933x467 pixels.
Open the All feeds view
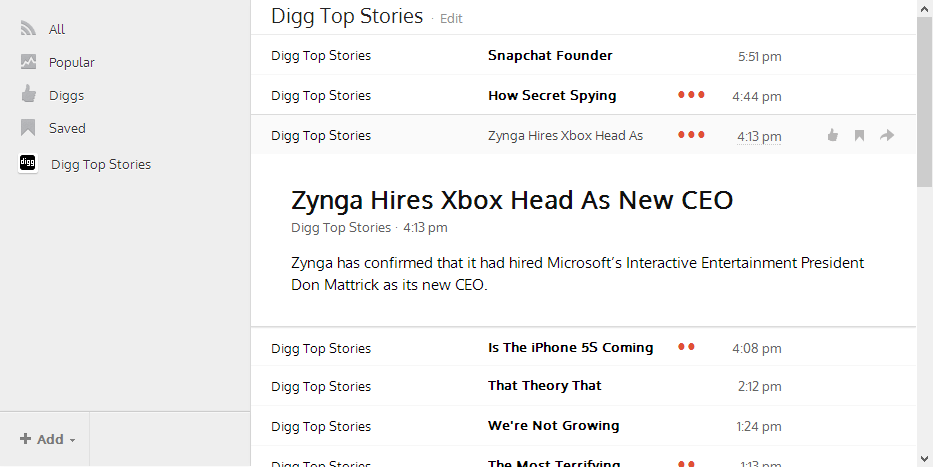click(57, 29)
